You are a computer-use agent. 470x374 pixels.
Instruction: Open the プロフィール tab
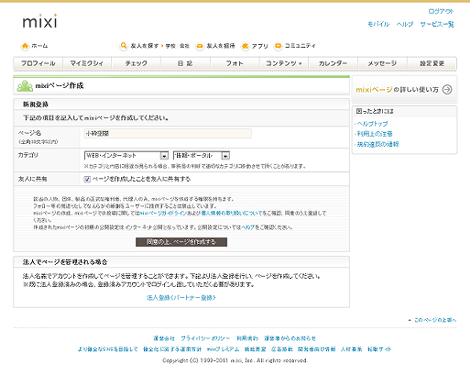(x=38, y=63)
